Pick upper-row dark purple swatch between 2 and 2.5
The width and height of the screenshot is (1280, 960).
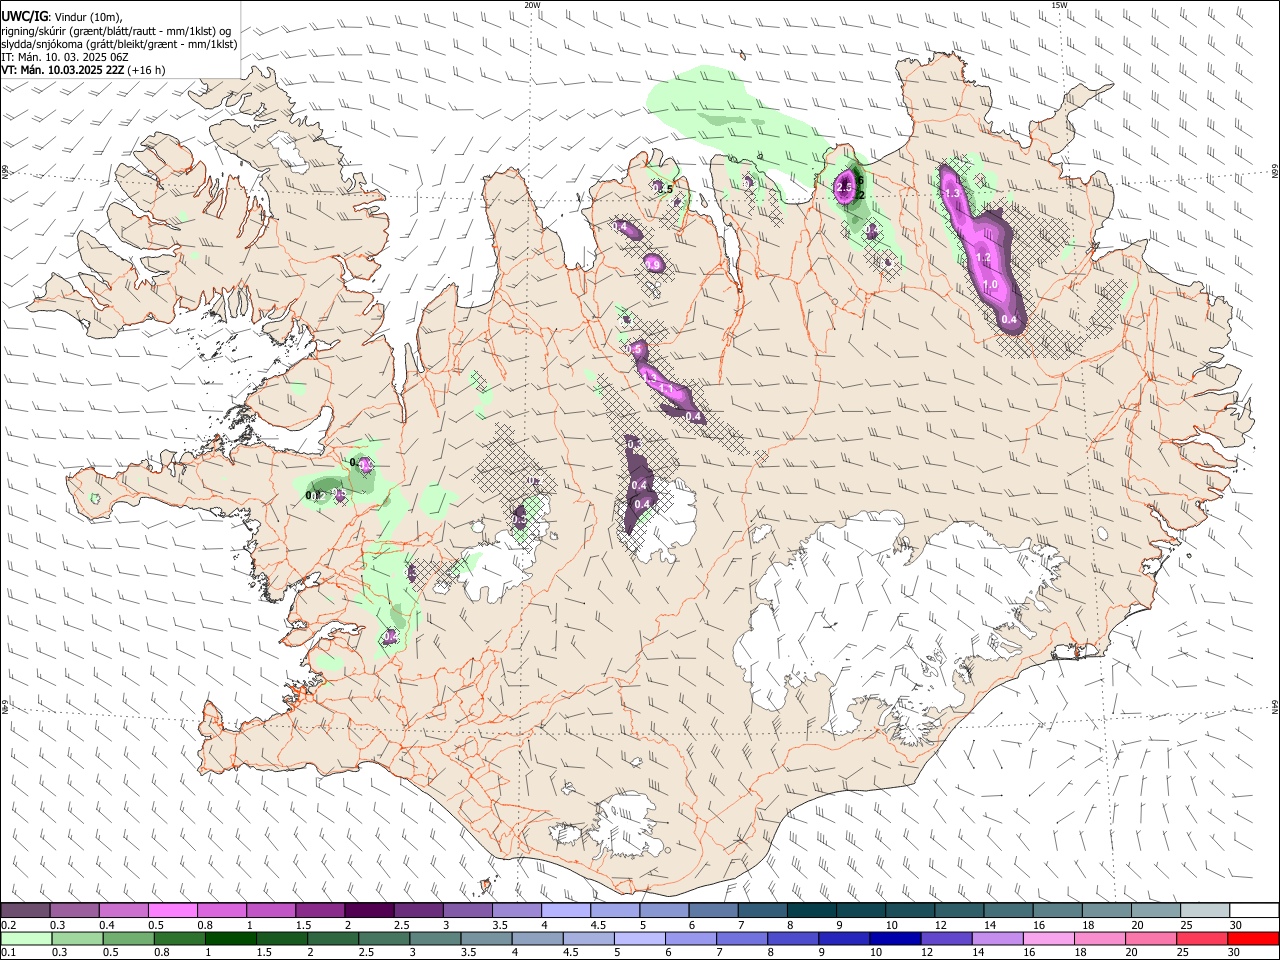coord(369,911)
